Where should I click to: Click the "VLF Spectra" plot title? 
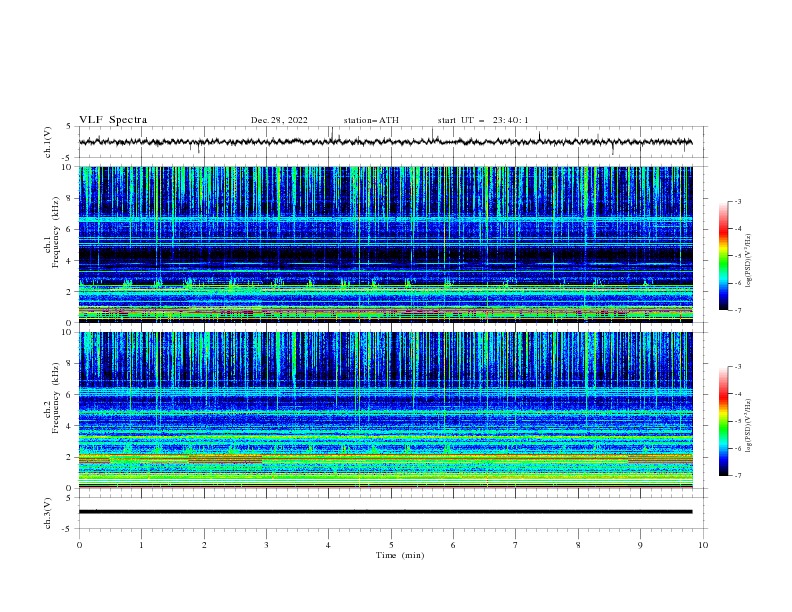pyautogui.click(x=113, y=120)
